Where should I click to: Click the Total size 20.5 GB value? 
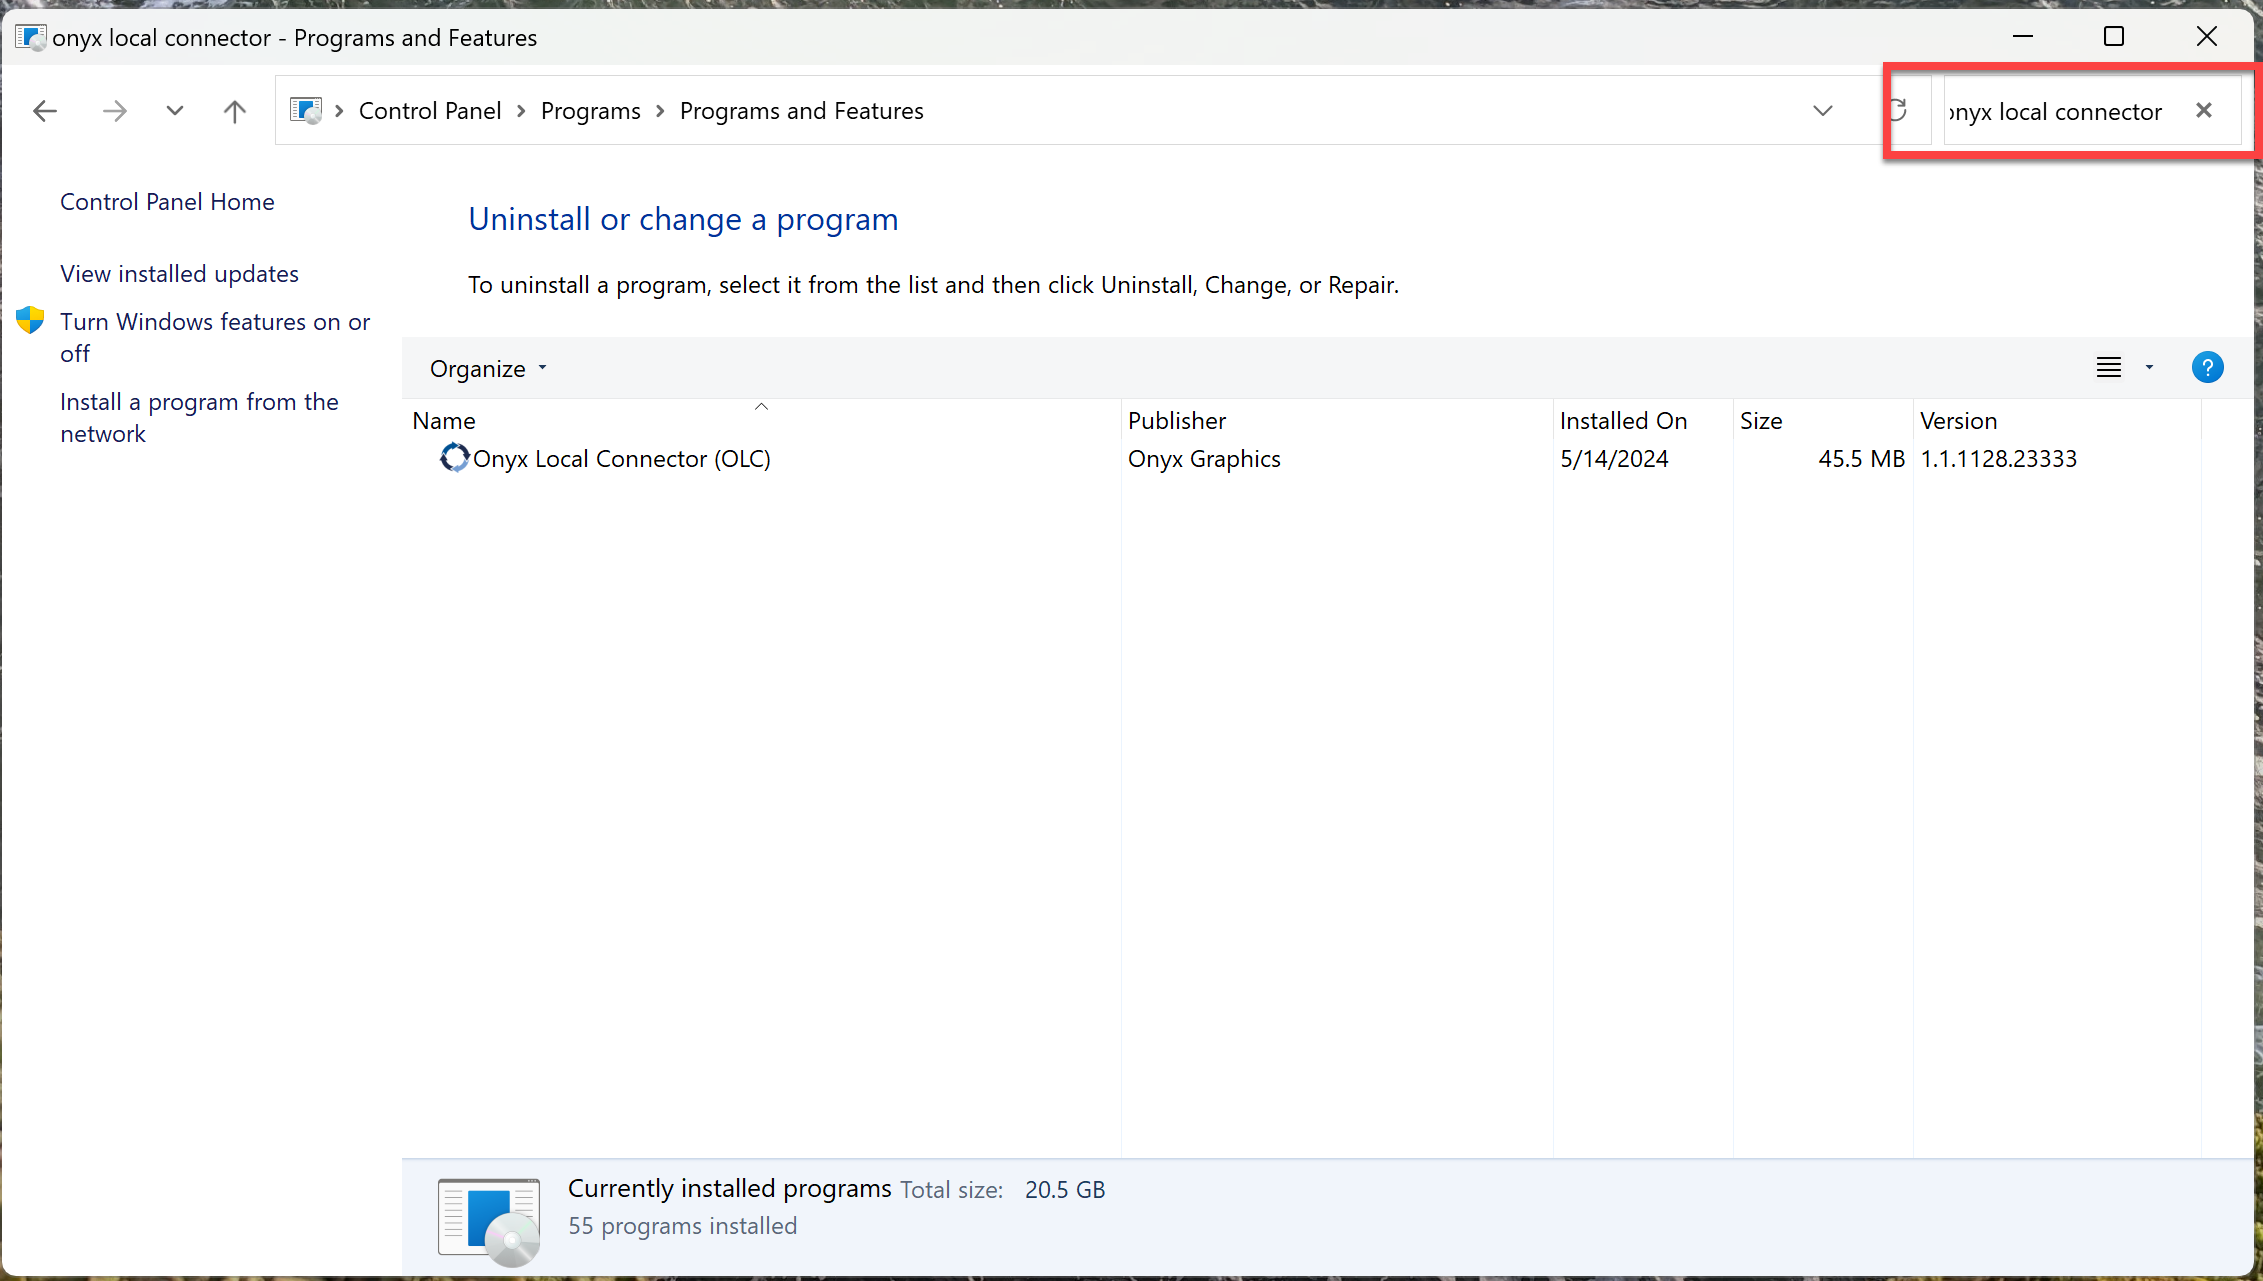click(1065, 1190)
